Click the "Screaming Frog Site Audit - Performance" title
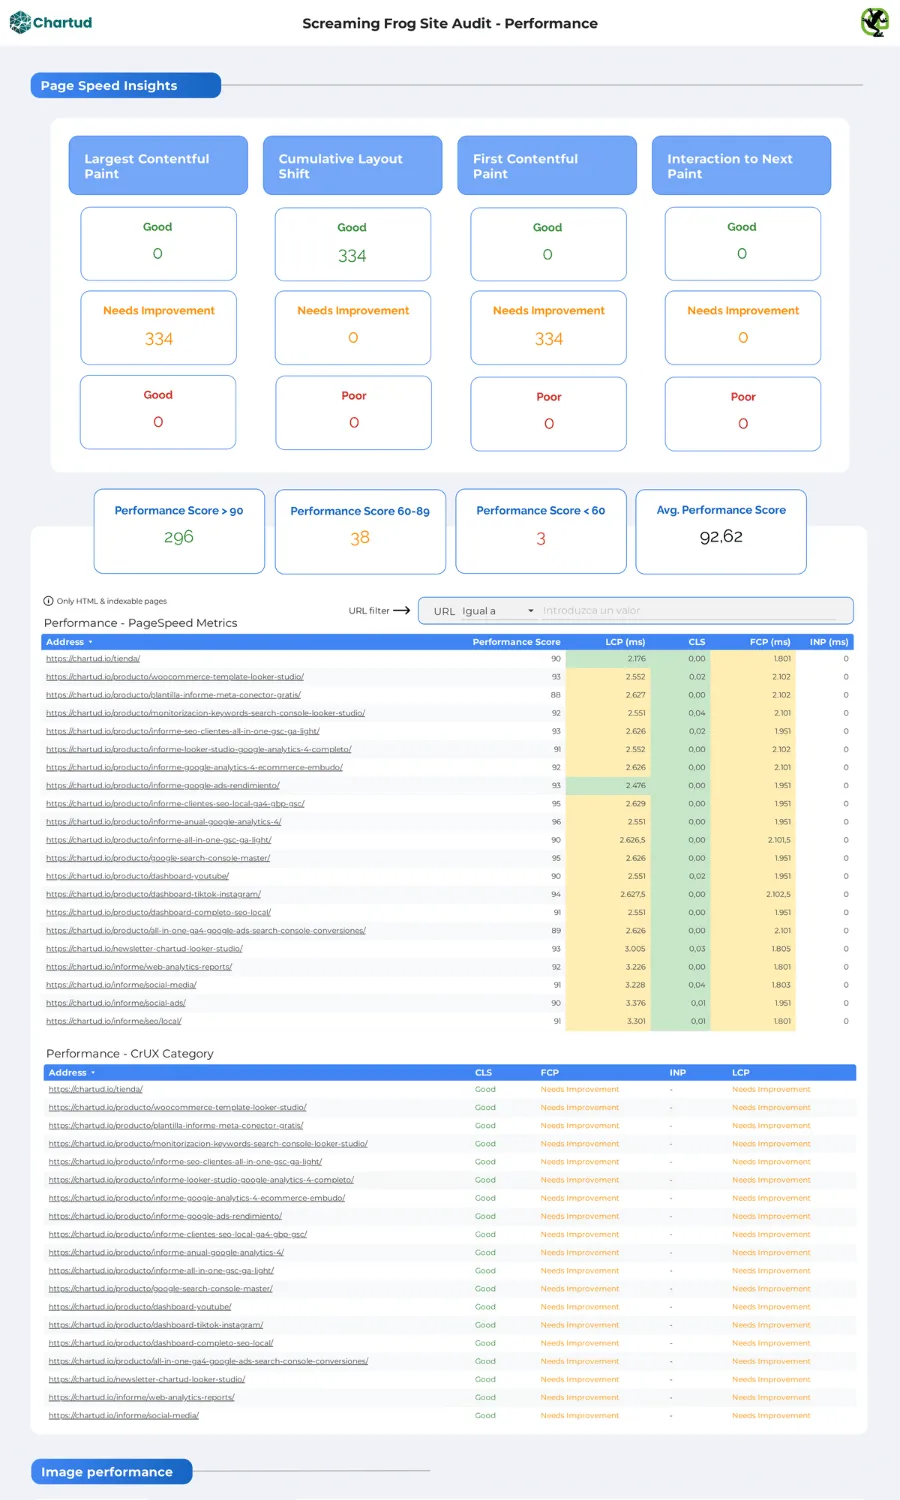900x1500 pixels. [x=450, y=23]
